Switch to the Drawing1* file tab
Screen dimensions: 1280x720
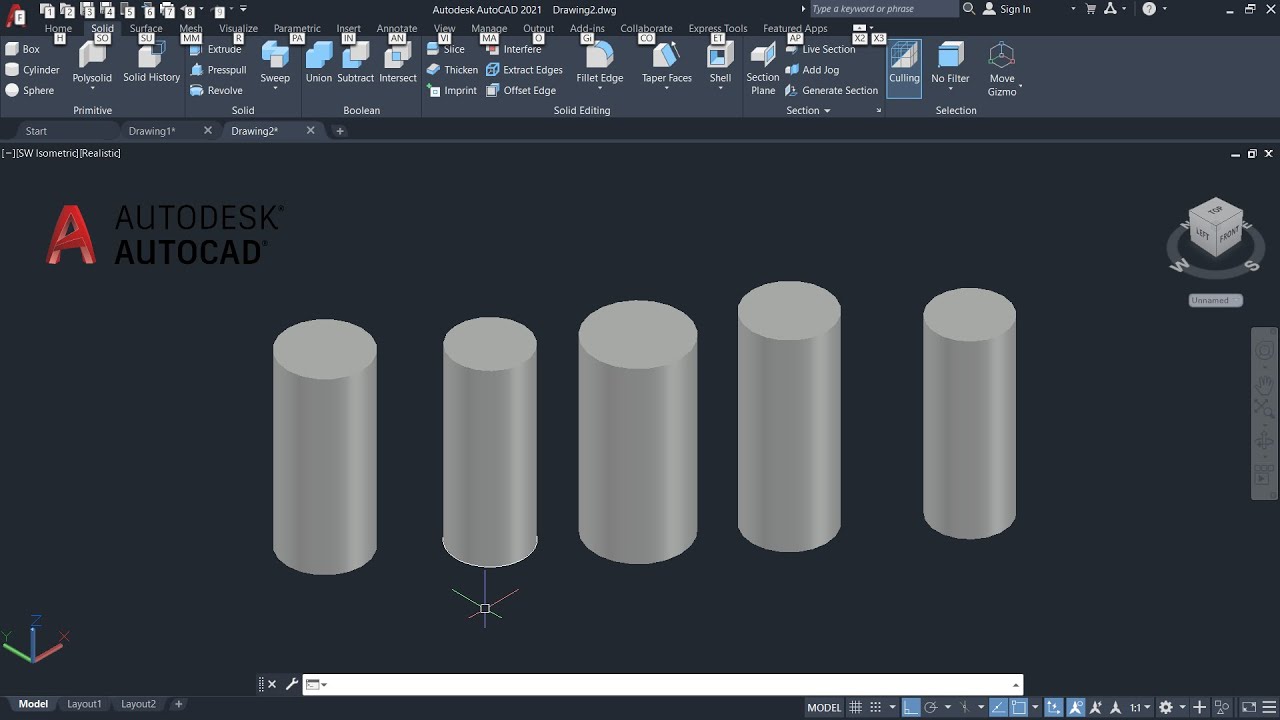coord(152,131)
